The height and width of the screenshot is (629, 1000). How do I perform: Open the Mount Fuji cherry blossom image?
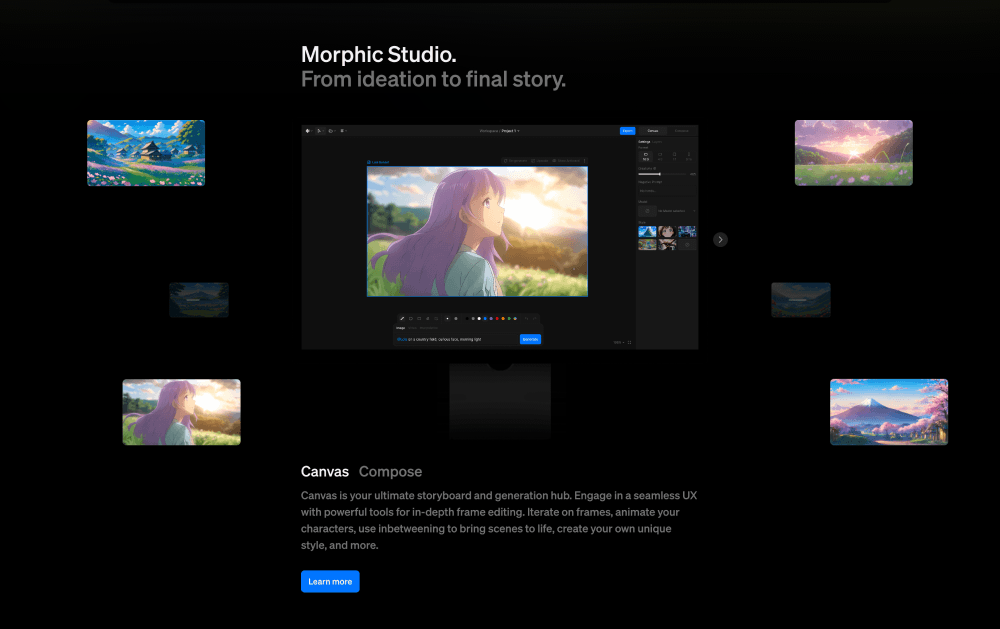(889, 412)
